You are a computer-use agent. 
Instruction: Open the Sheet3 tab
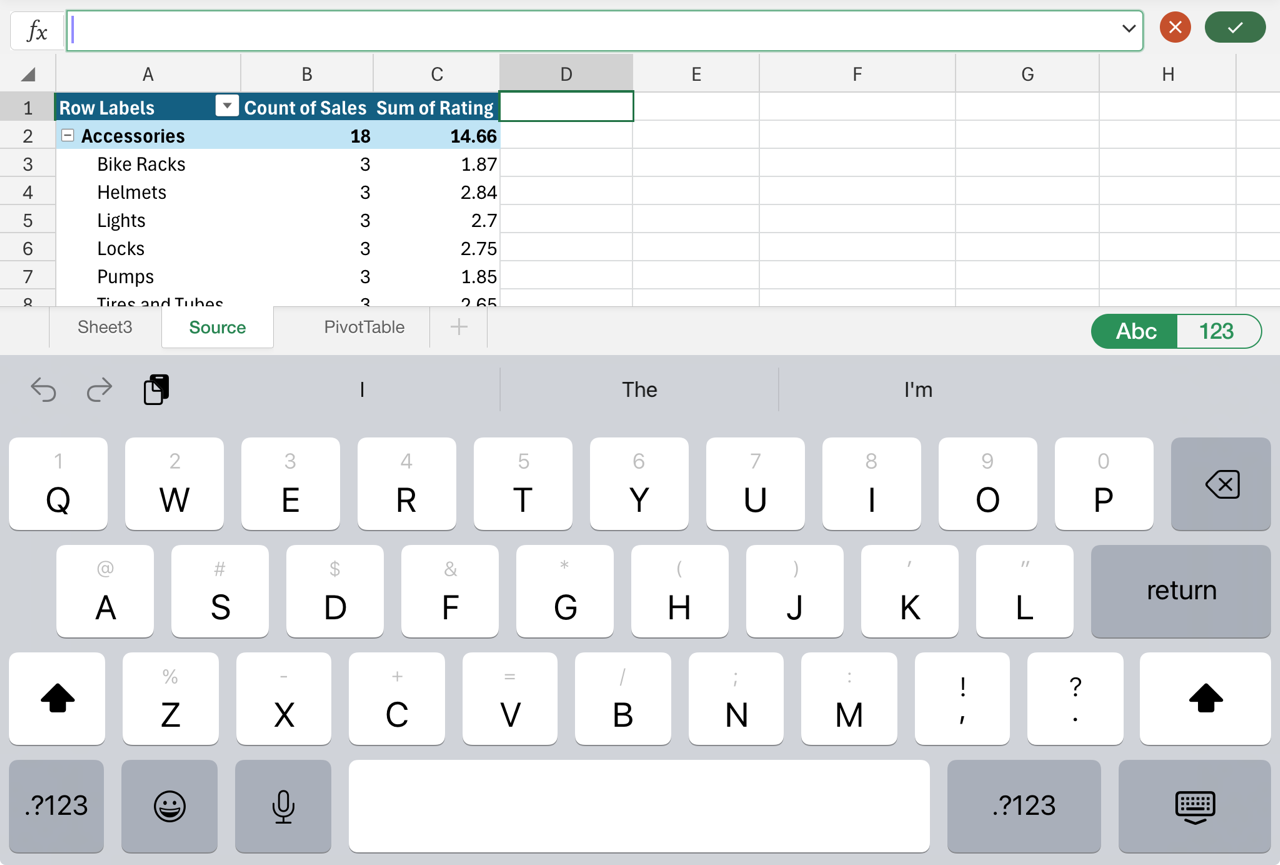105,327
